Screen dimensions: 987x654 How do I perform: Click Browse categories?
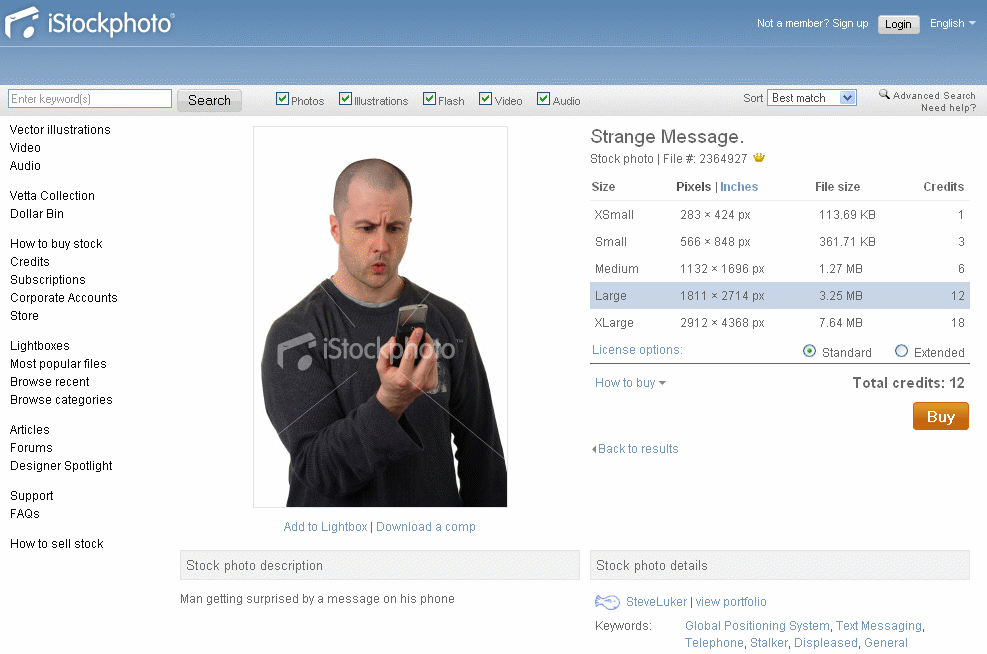(x=61, y=400)
